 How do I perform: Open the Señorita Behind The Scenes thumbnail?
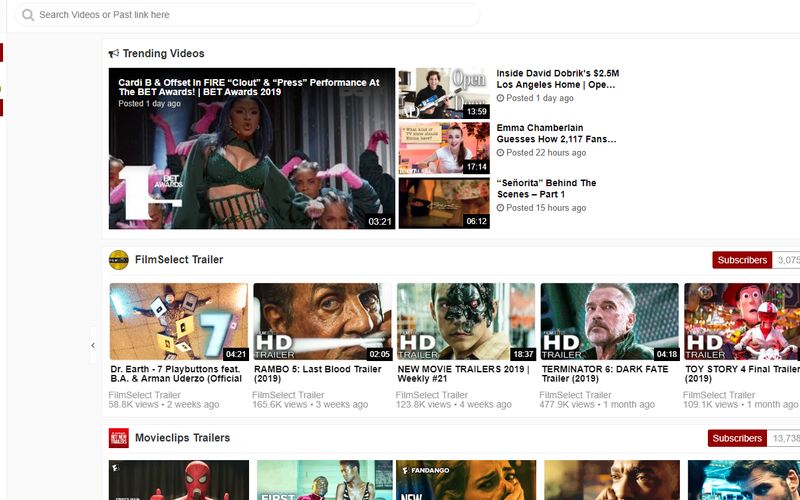click(444, 203)
